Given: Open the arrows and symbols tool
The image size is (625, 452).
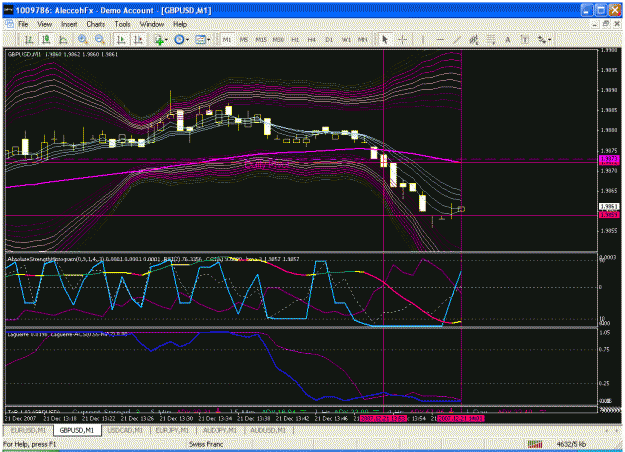Looking at the screenshot, I should [x=542, y=39].
